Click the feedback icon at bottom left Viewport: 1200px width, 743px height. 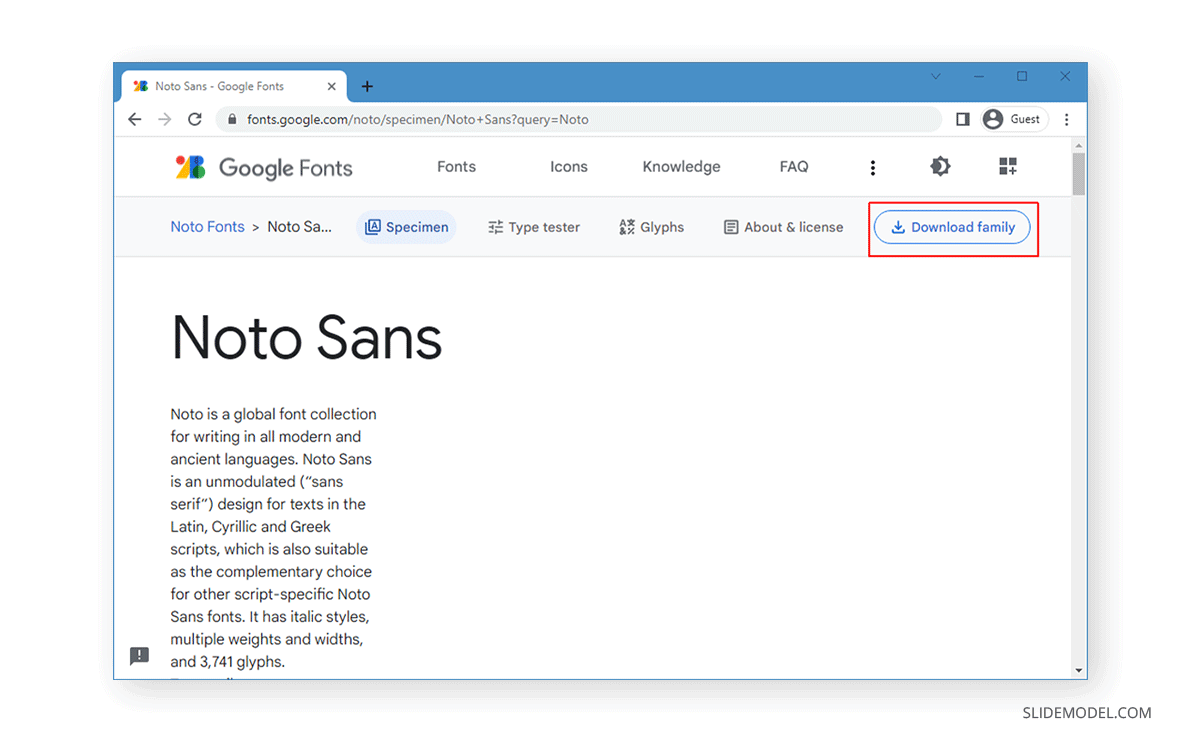tap(140, 656)
